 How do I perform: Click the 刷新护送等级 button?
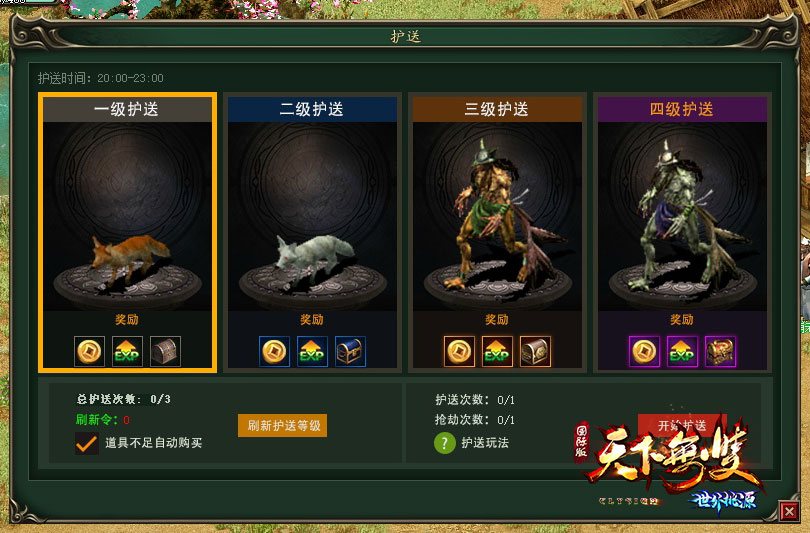[283, 426]
